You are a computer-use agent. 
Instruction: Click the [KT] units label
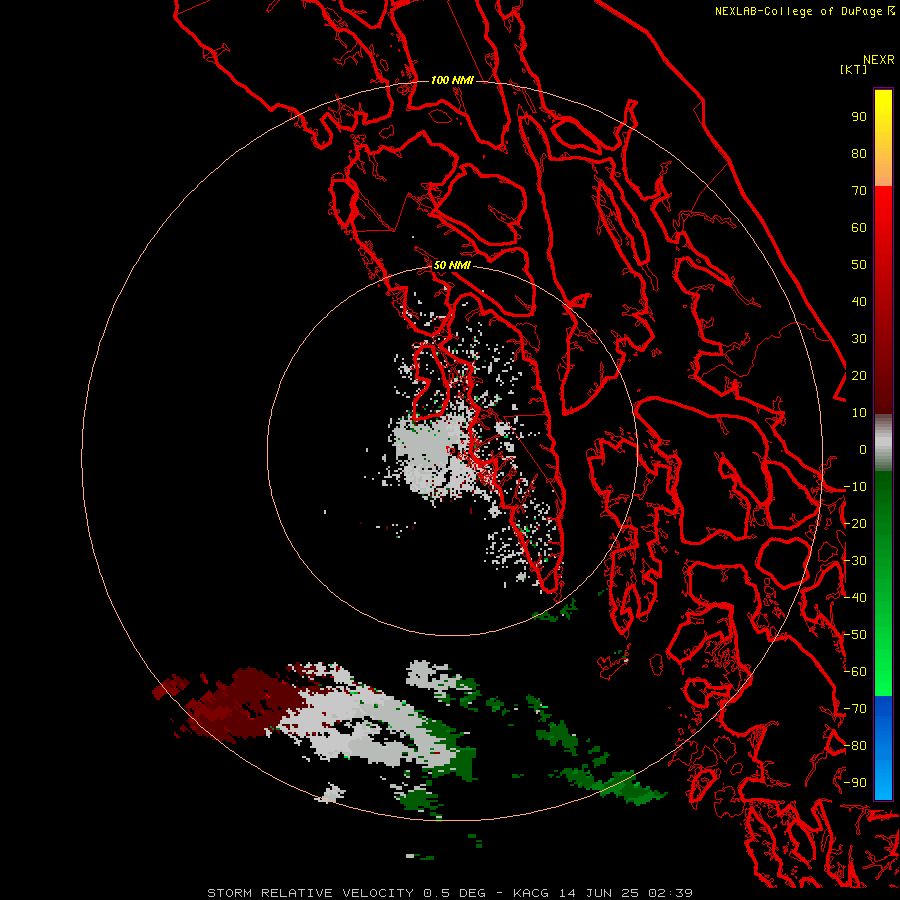(x=853, y=69)
